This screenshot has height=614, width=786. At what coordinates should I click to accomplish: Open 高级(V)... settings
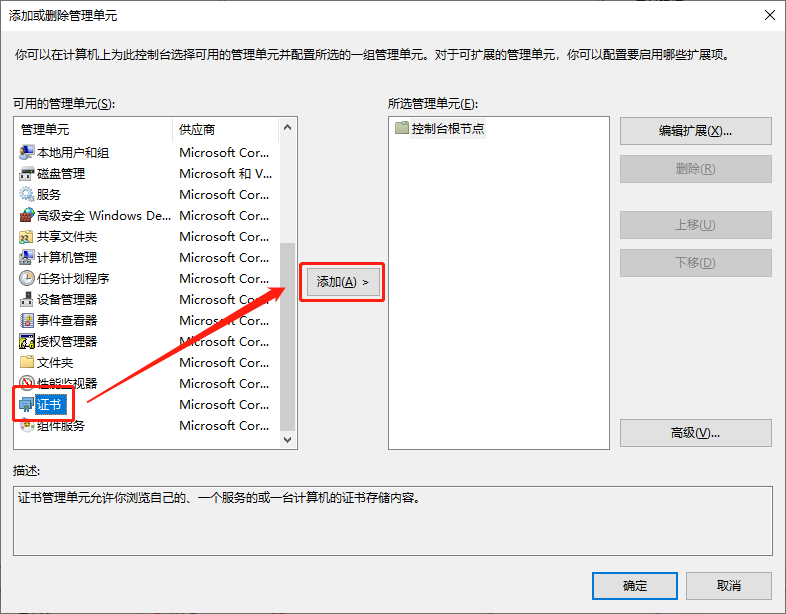(695, 433)
